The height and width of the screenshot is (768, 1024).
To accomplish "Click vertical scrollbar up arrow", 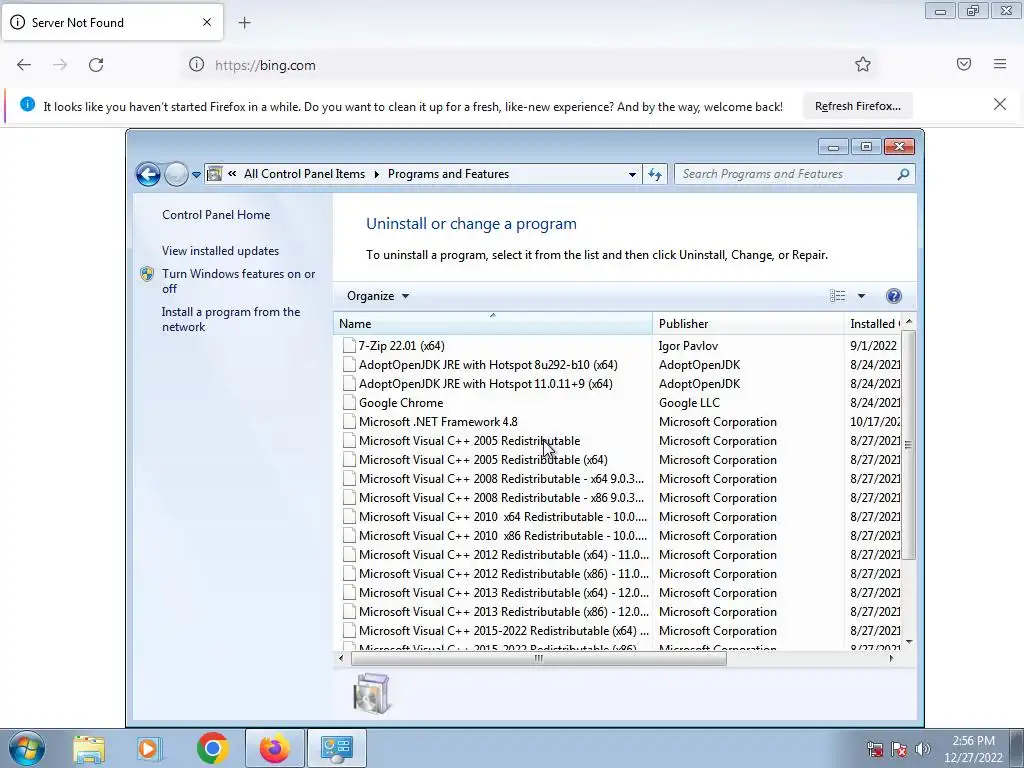I will [x=908, y=322].
